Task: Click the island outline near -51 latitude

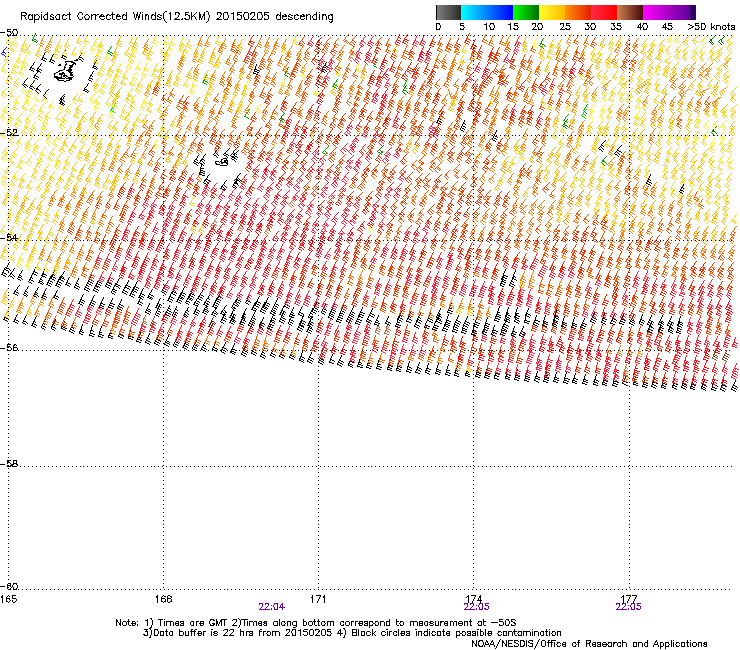Action: click(x=65, y=70)
